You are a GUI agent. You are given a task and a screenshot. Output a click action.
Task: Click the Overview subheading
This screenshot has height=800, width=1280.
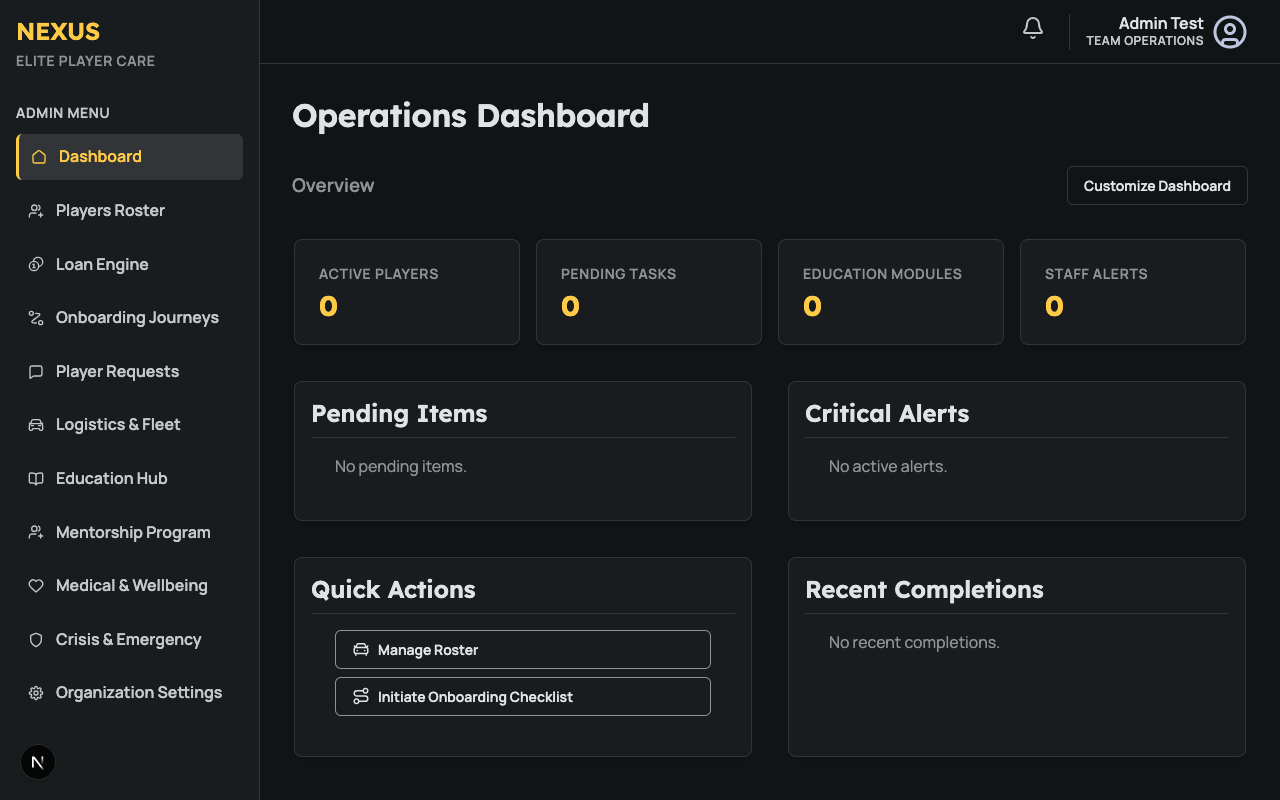(x=333, y=186)
